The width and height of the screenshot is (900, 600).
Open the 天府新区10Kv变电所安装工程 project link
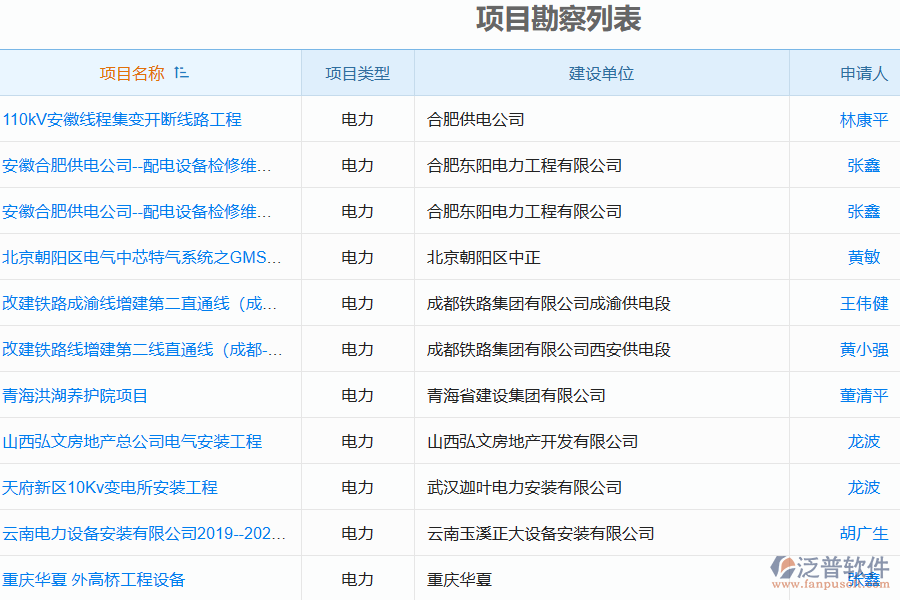point(110,487)
